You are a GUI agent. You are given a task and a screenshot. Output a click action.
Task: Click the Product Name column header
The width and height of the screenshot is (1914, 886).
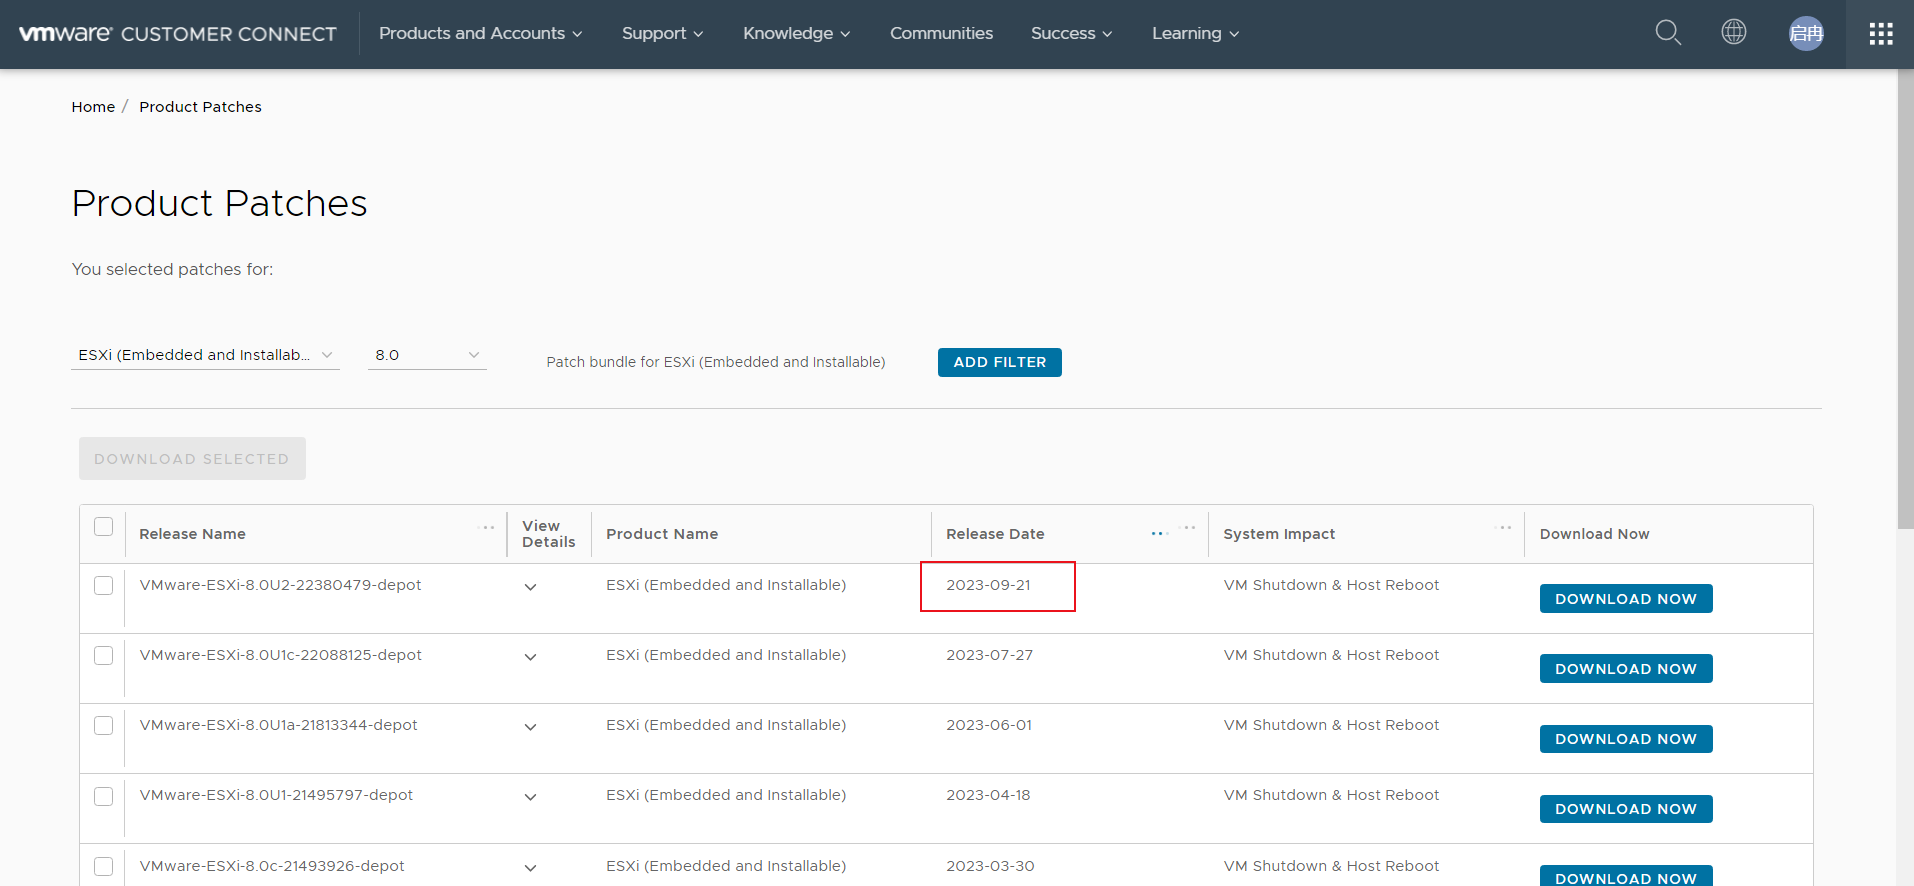(x=662, y=534)
